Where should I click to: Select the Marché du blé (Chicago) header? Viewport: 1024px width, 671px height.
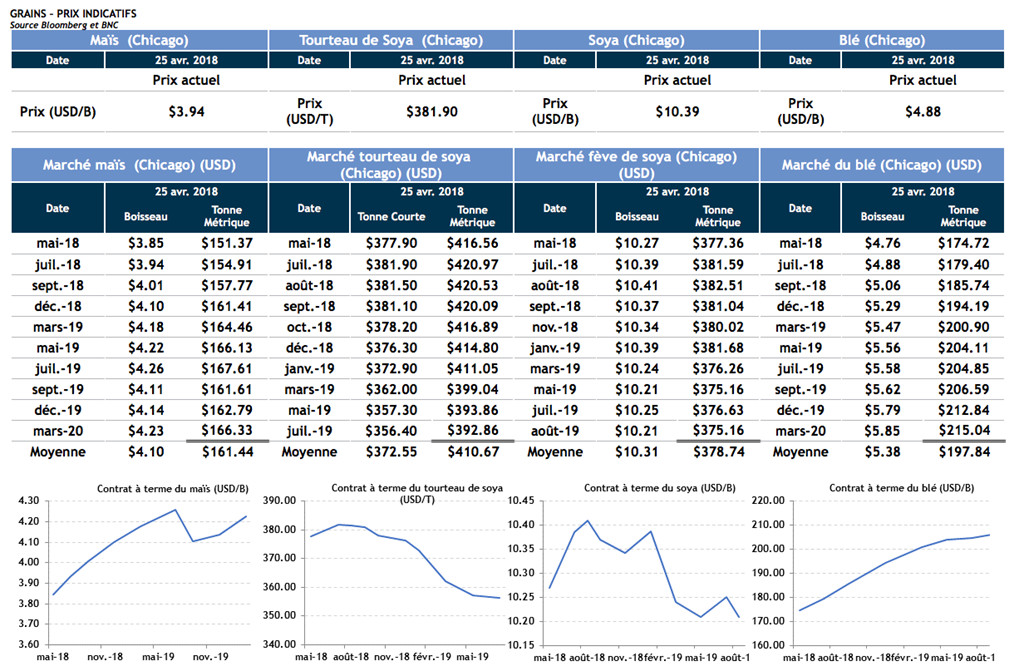(x=881, y=165)
